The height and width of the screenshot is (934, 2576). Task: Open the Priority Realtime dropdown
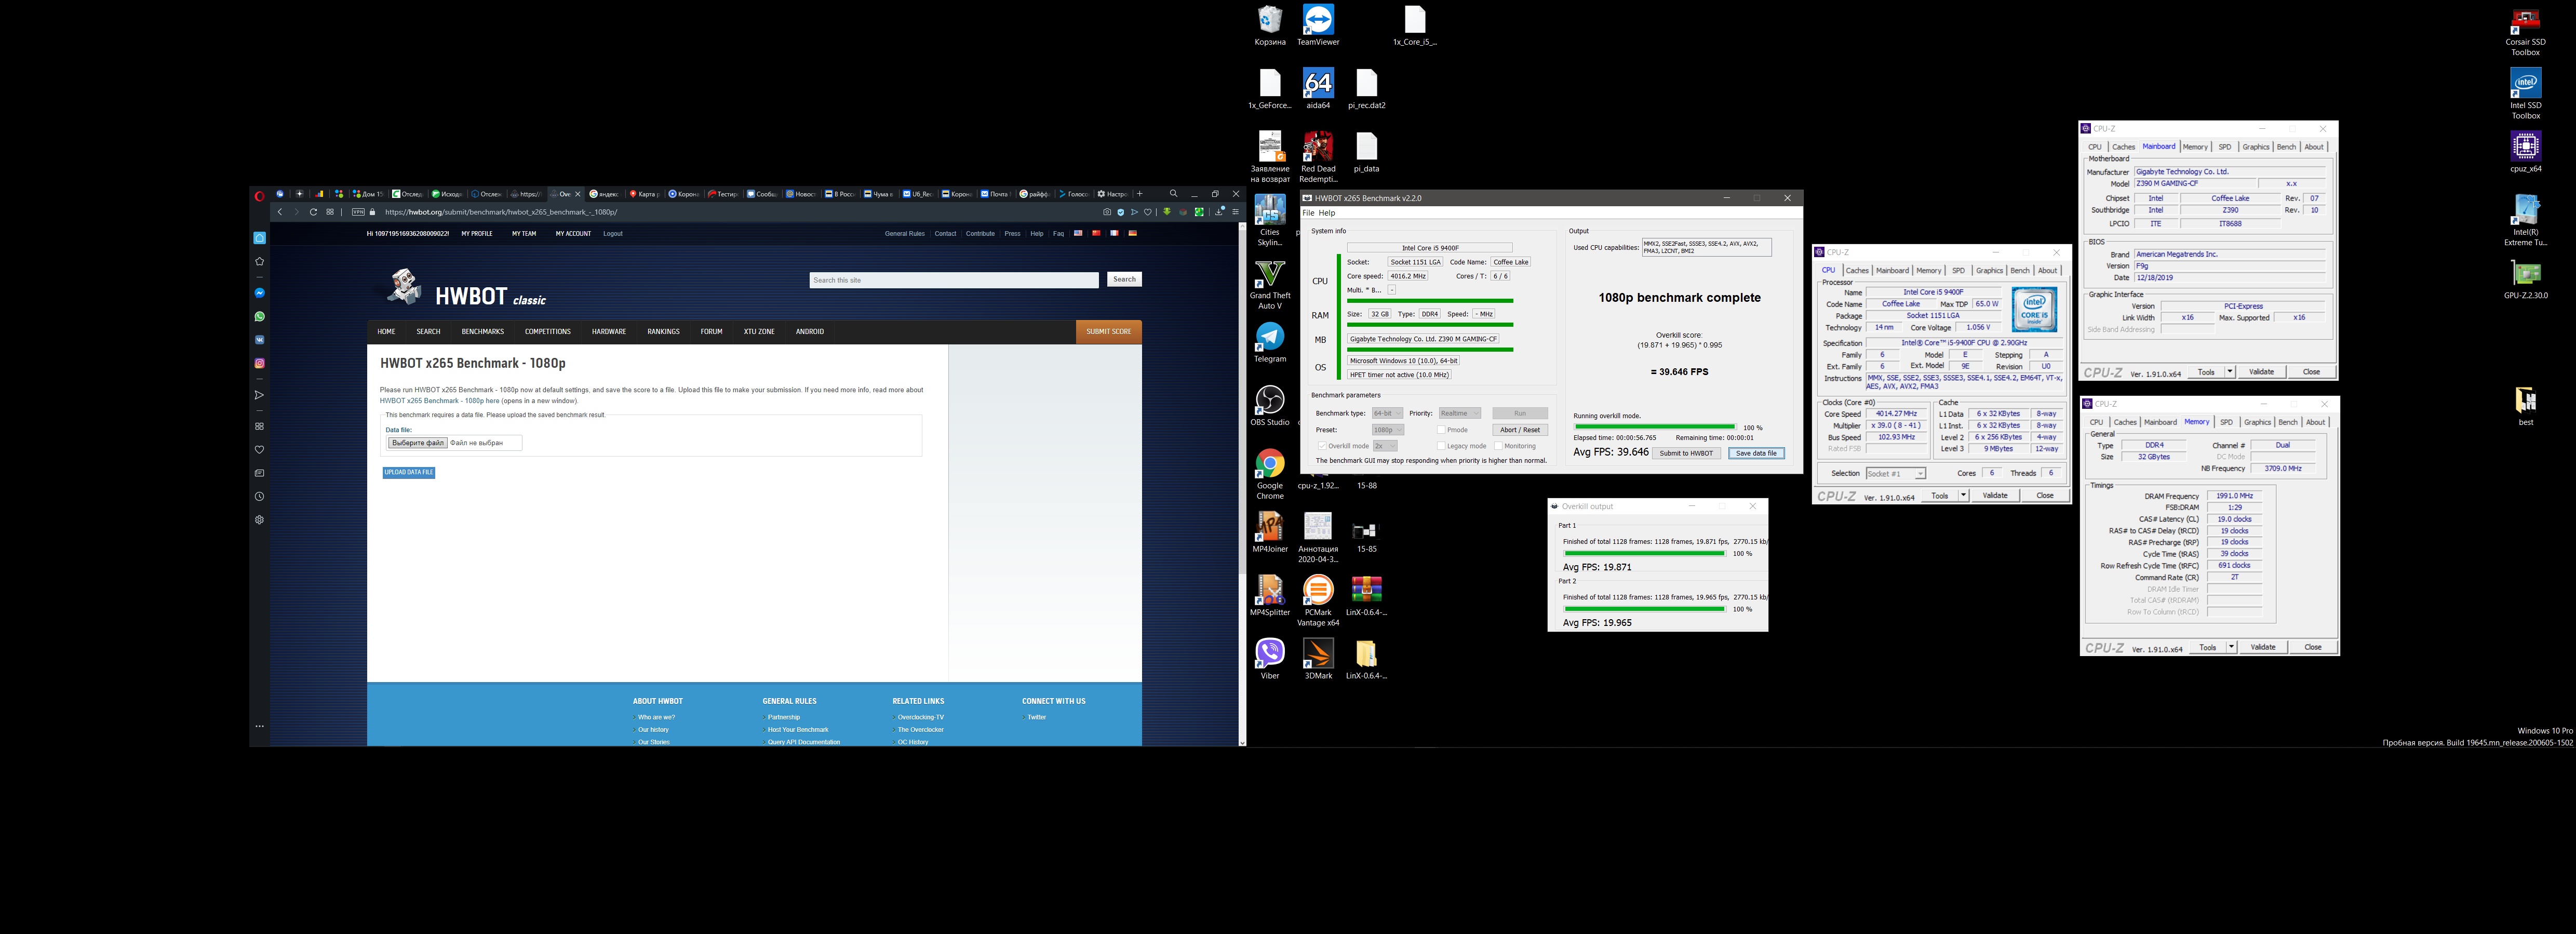[1459, 413]
